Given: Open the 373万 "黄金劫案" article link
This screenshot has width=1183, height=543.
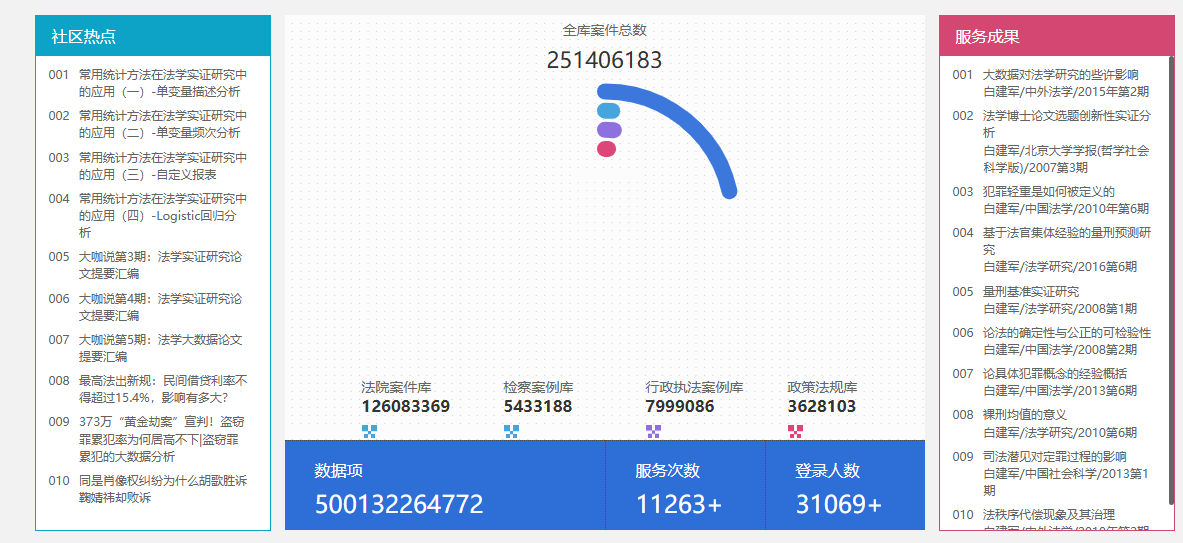Looking at the screenshot, I should (162, 439).
